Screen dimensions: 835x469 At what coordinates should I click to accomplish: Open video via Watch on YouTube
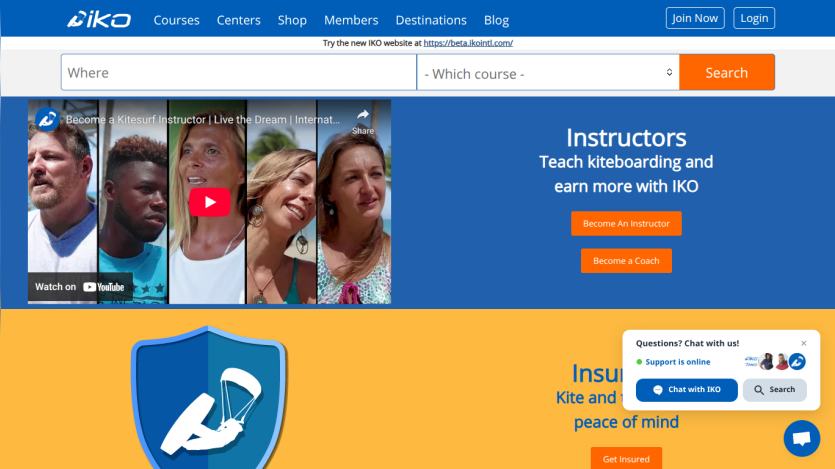point(80,287)
